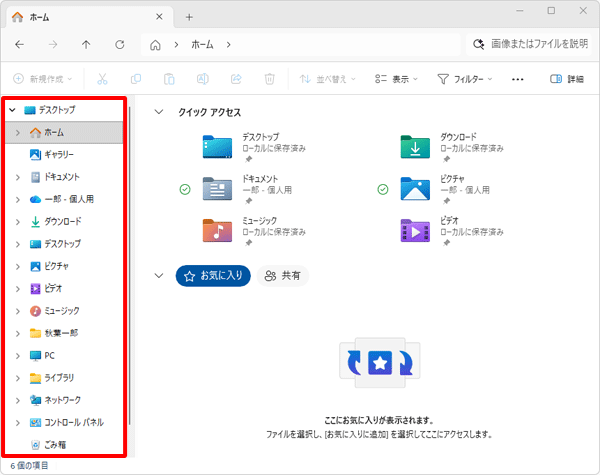The width and height of the screenshot is (600, 475).
Task: Click the Copy toolbar icon
Action: [x=136, y=79]
